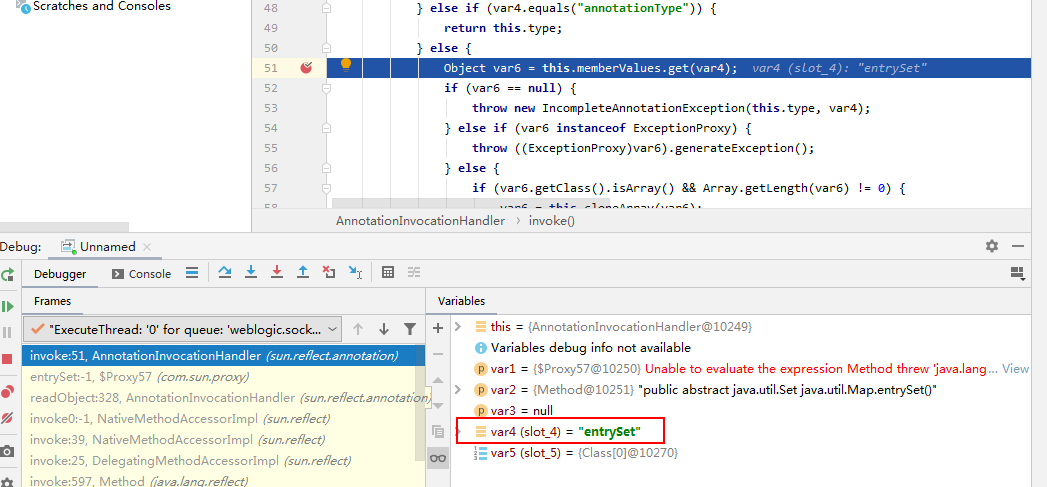Screen dimensions: 1047x487
Task: Select the Debugger tab
Action: click(60, 274)
